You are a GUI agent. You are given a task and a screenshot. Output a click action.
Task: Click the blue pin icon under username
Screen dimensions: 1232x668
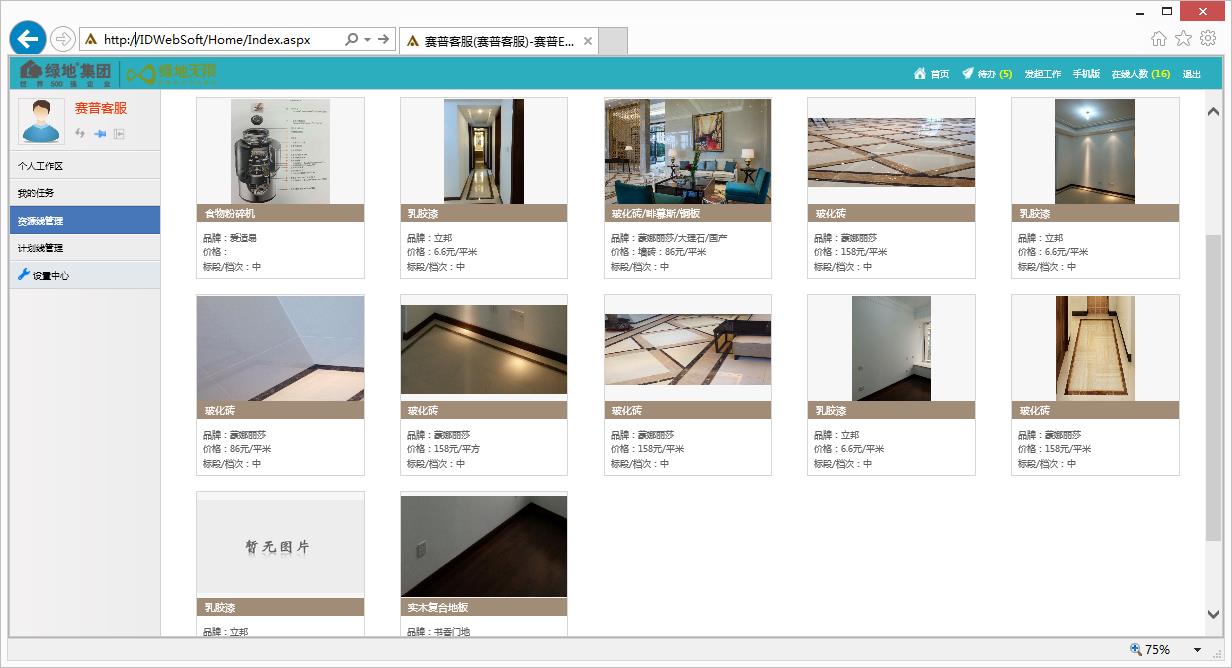[x=100, y=134]
